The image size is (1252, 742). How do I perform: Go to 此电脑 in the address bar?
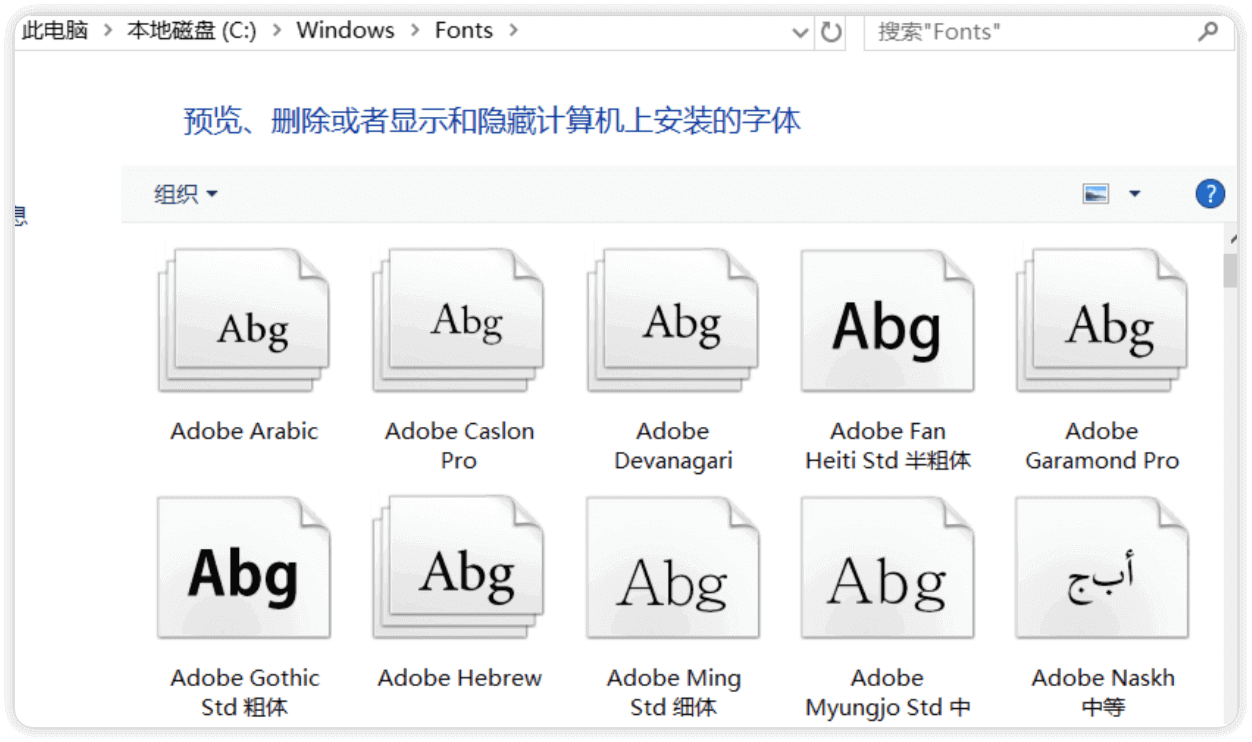55,31
